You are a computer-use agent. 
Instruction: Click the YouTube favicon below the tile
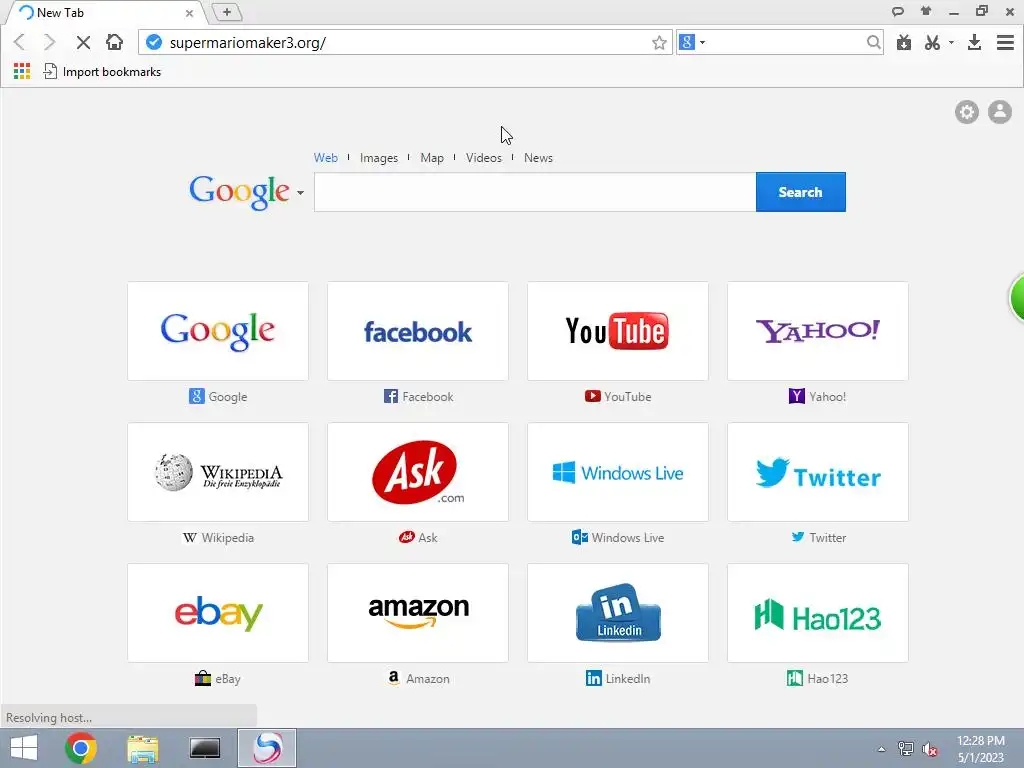coord(592,396)
